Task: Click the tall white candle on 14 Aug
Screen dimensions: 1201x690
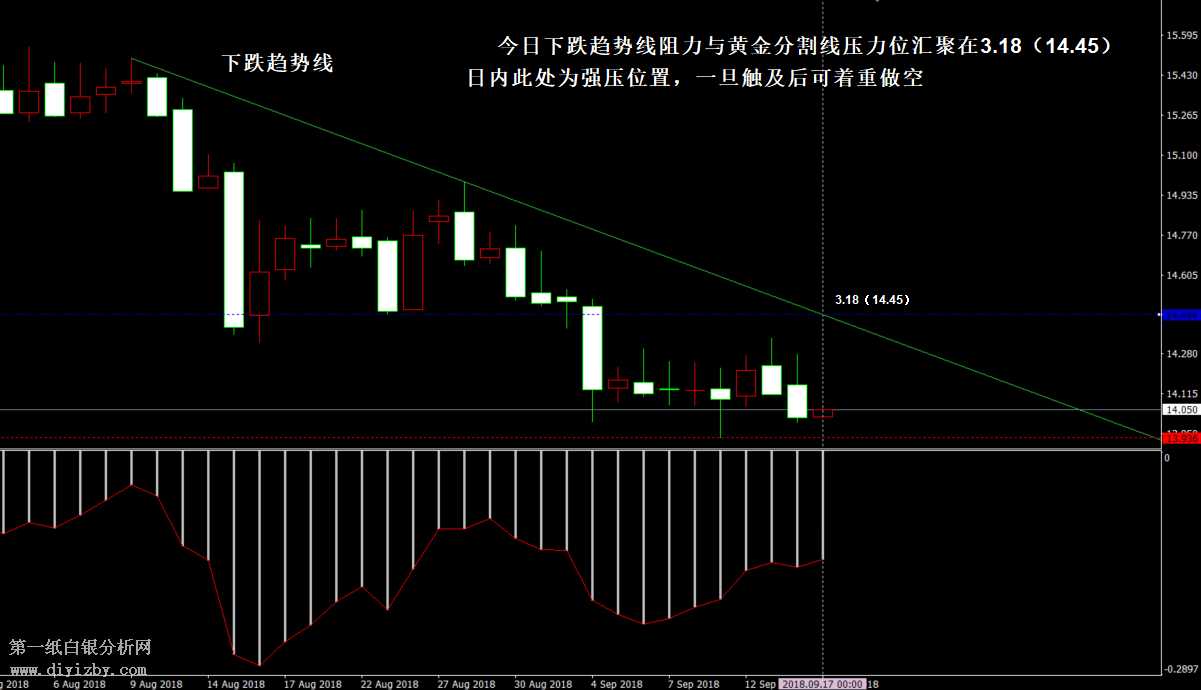Action: 234,250
